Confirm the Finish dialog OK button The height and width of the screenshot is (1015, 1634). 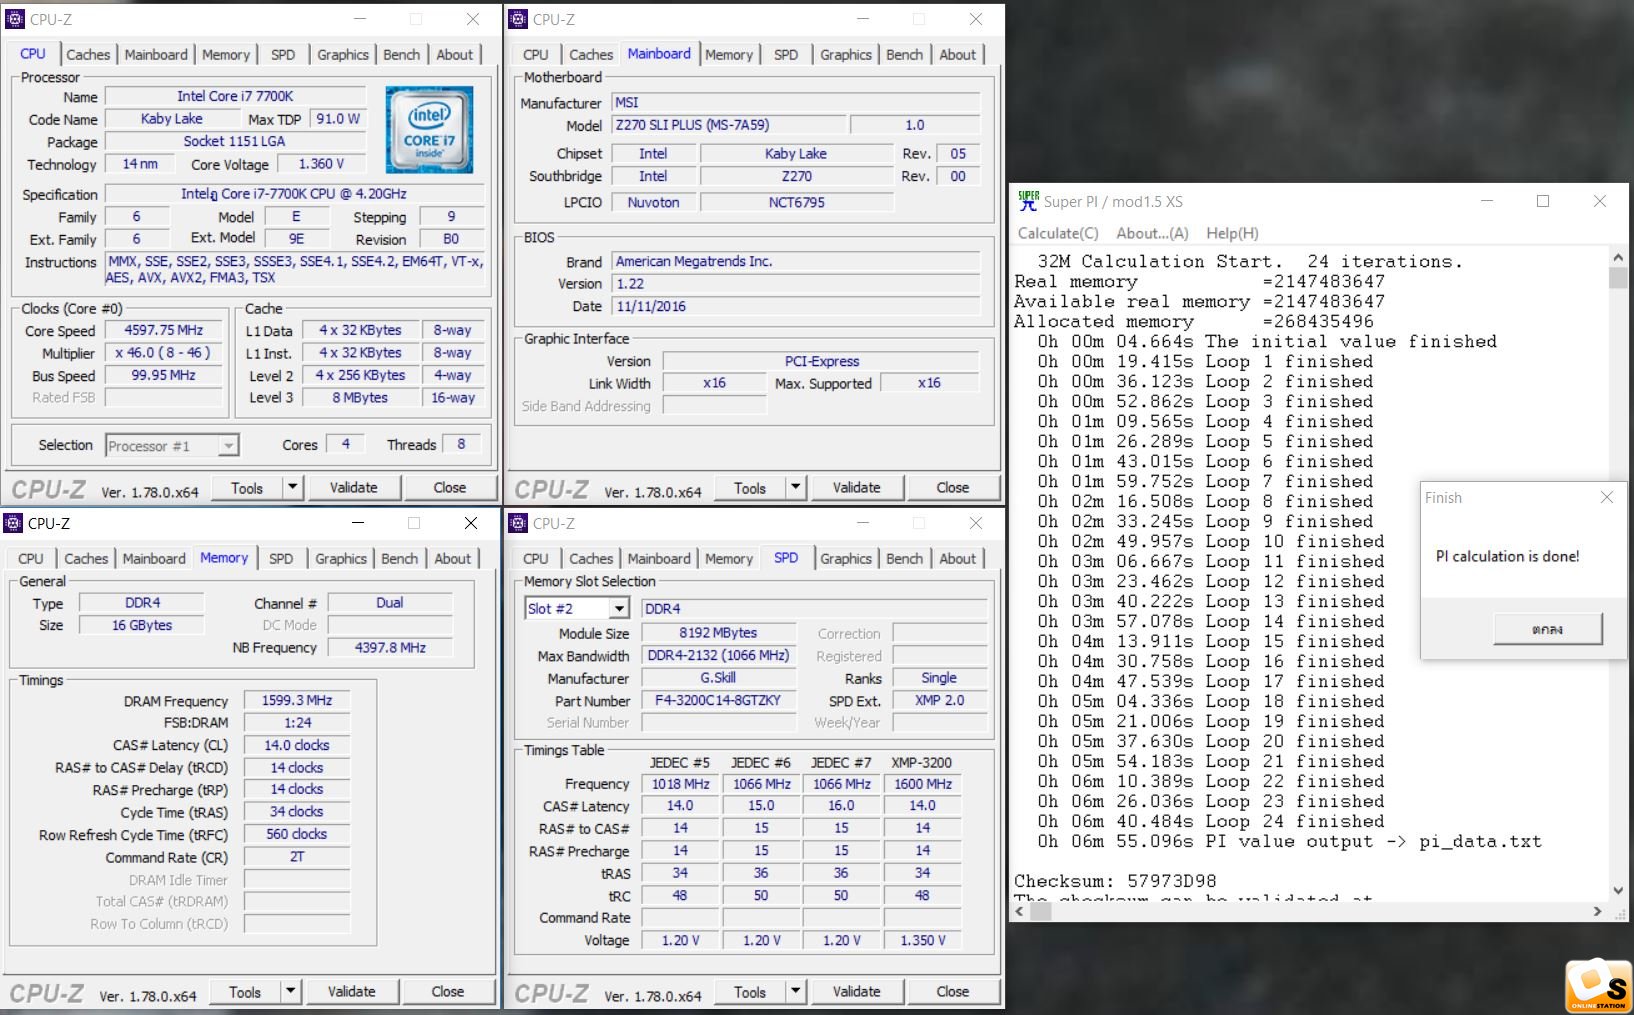[1547, 629]
